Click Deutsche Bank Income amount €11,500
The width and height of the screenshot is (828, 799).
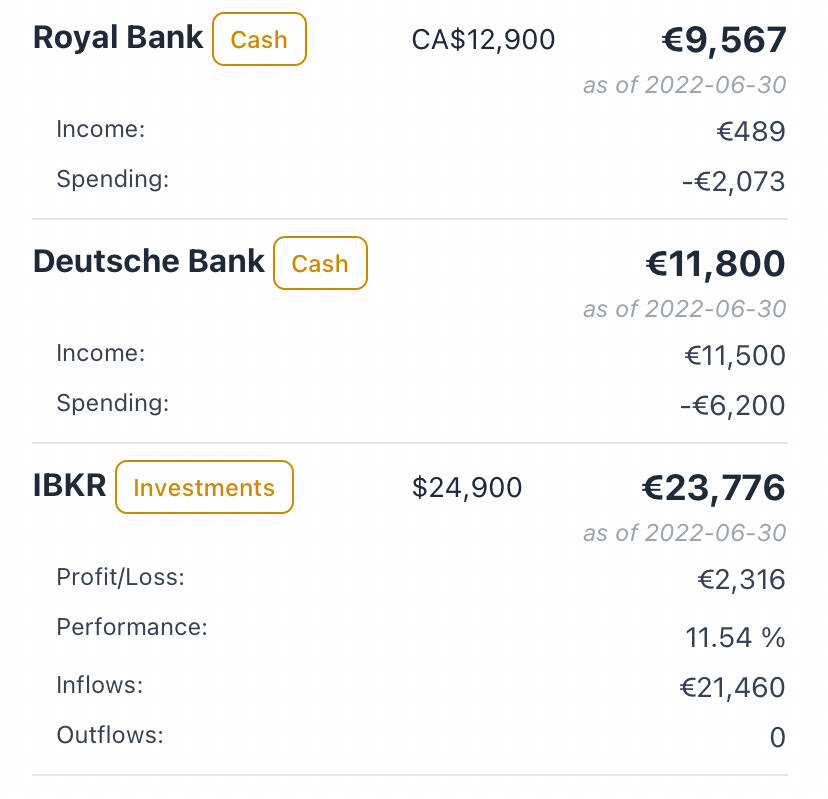734,355
